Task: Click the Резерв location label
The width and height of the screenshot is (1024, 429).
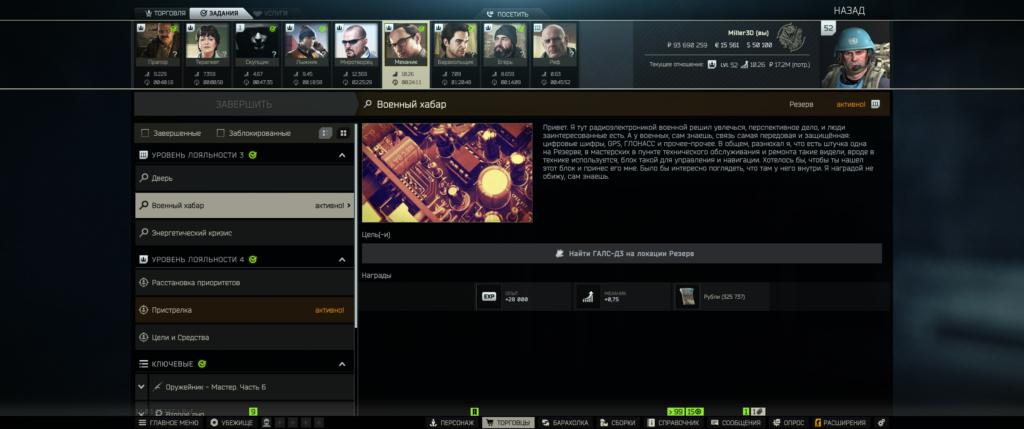Action: click(801, 104)
